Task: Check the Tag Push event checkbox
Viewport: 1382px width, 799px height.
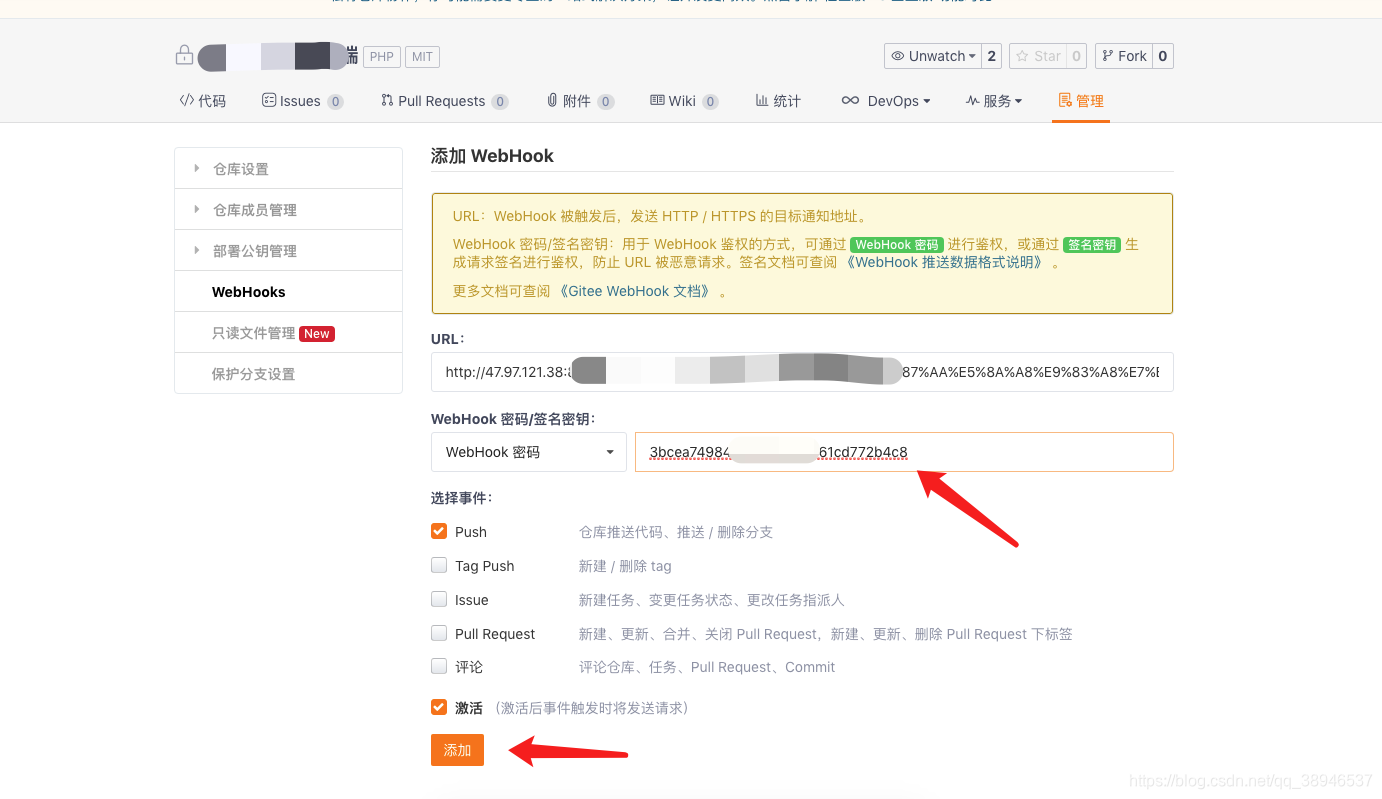Action: click(x=439, y=565)
